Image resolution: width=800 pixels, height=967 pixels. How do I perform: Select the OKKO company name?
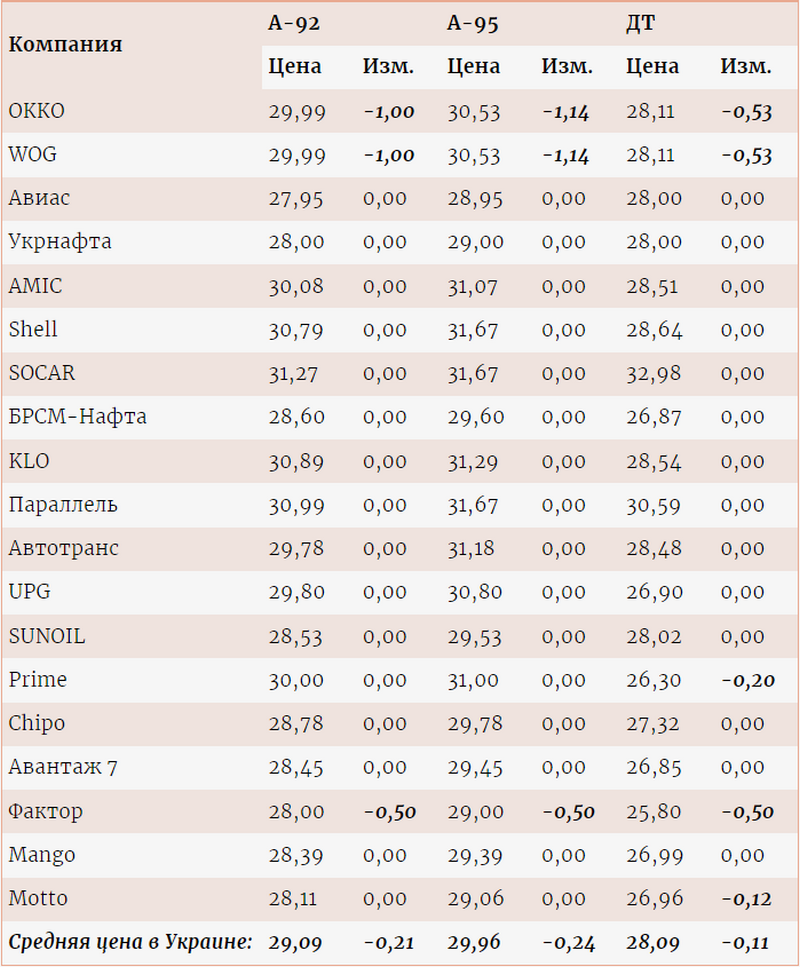pos(36,111)
